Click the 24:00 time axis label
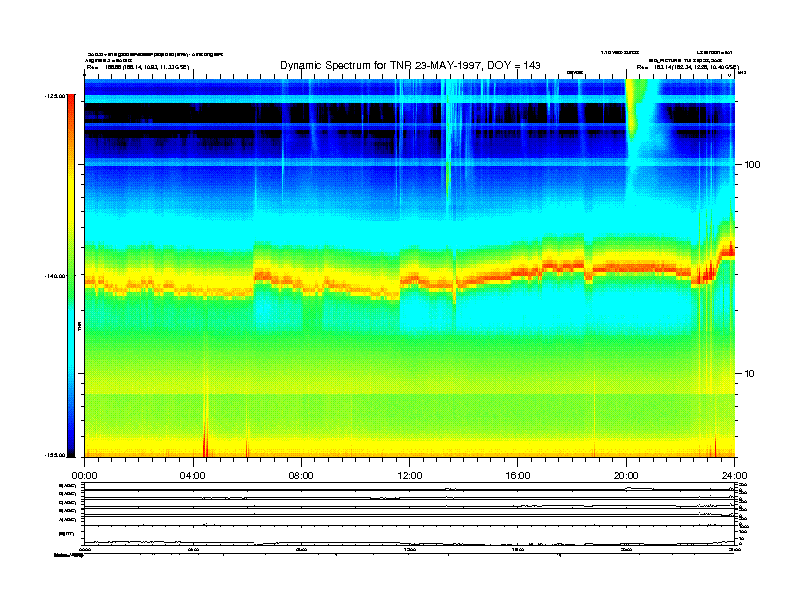792x612 pixels. click(734, 476)
